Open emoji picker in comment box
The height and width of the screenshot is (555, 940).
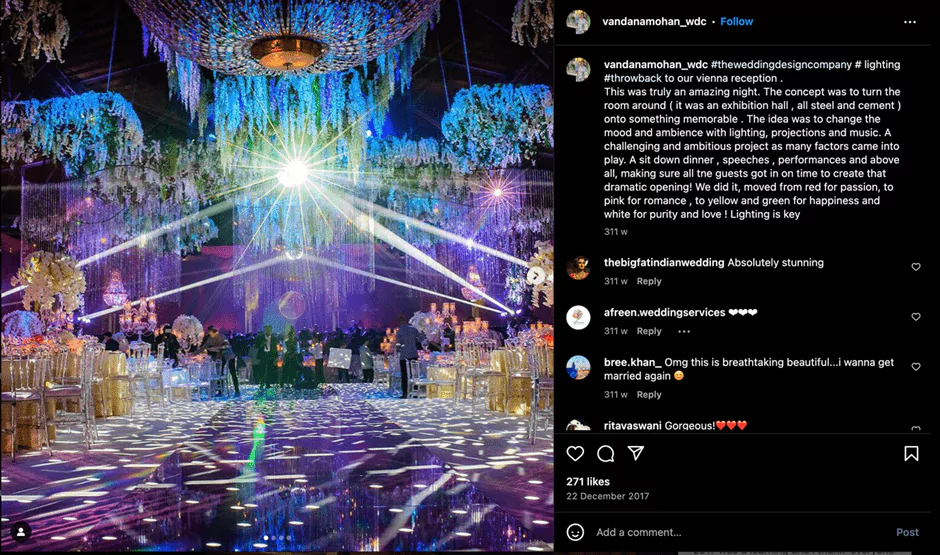[x=575, y=532]
